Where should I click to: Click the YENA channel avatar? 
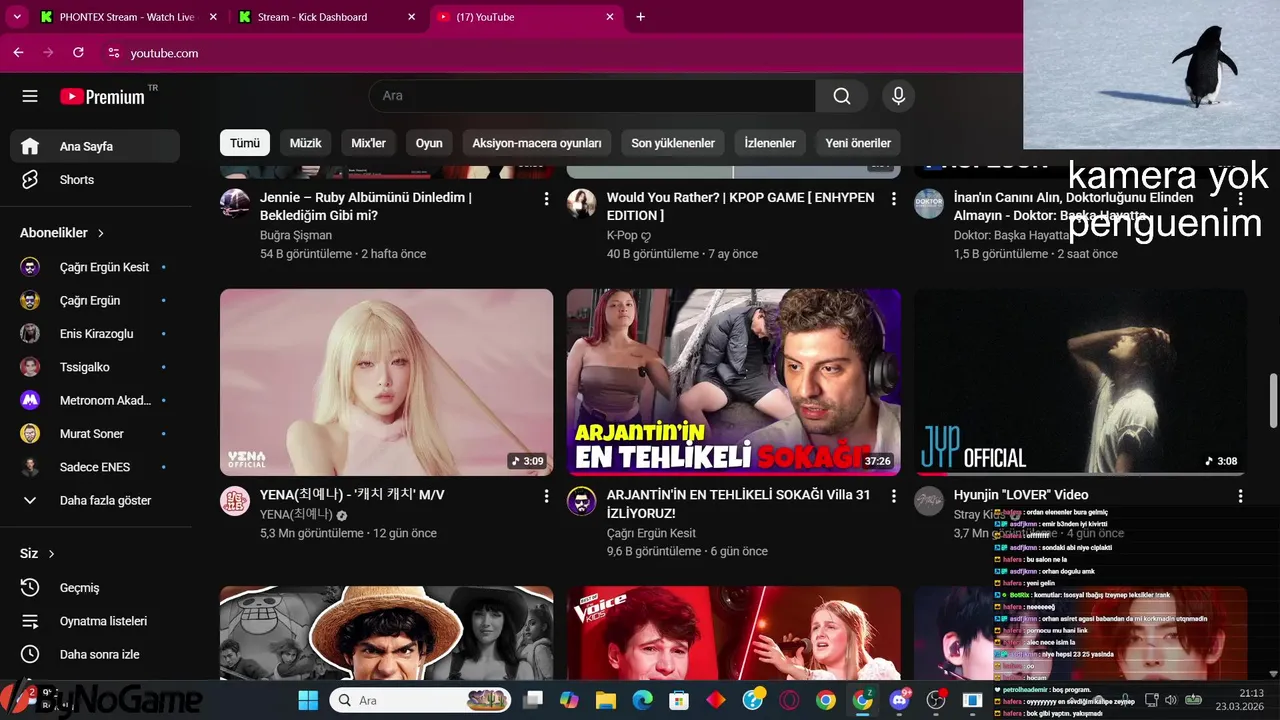235,501
